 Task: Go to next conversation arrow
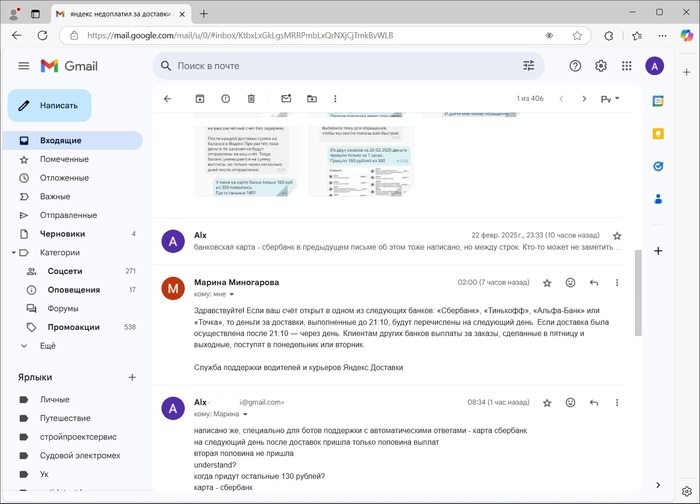tap(584, 99)
